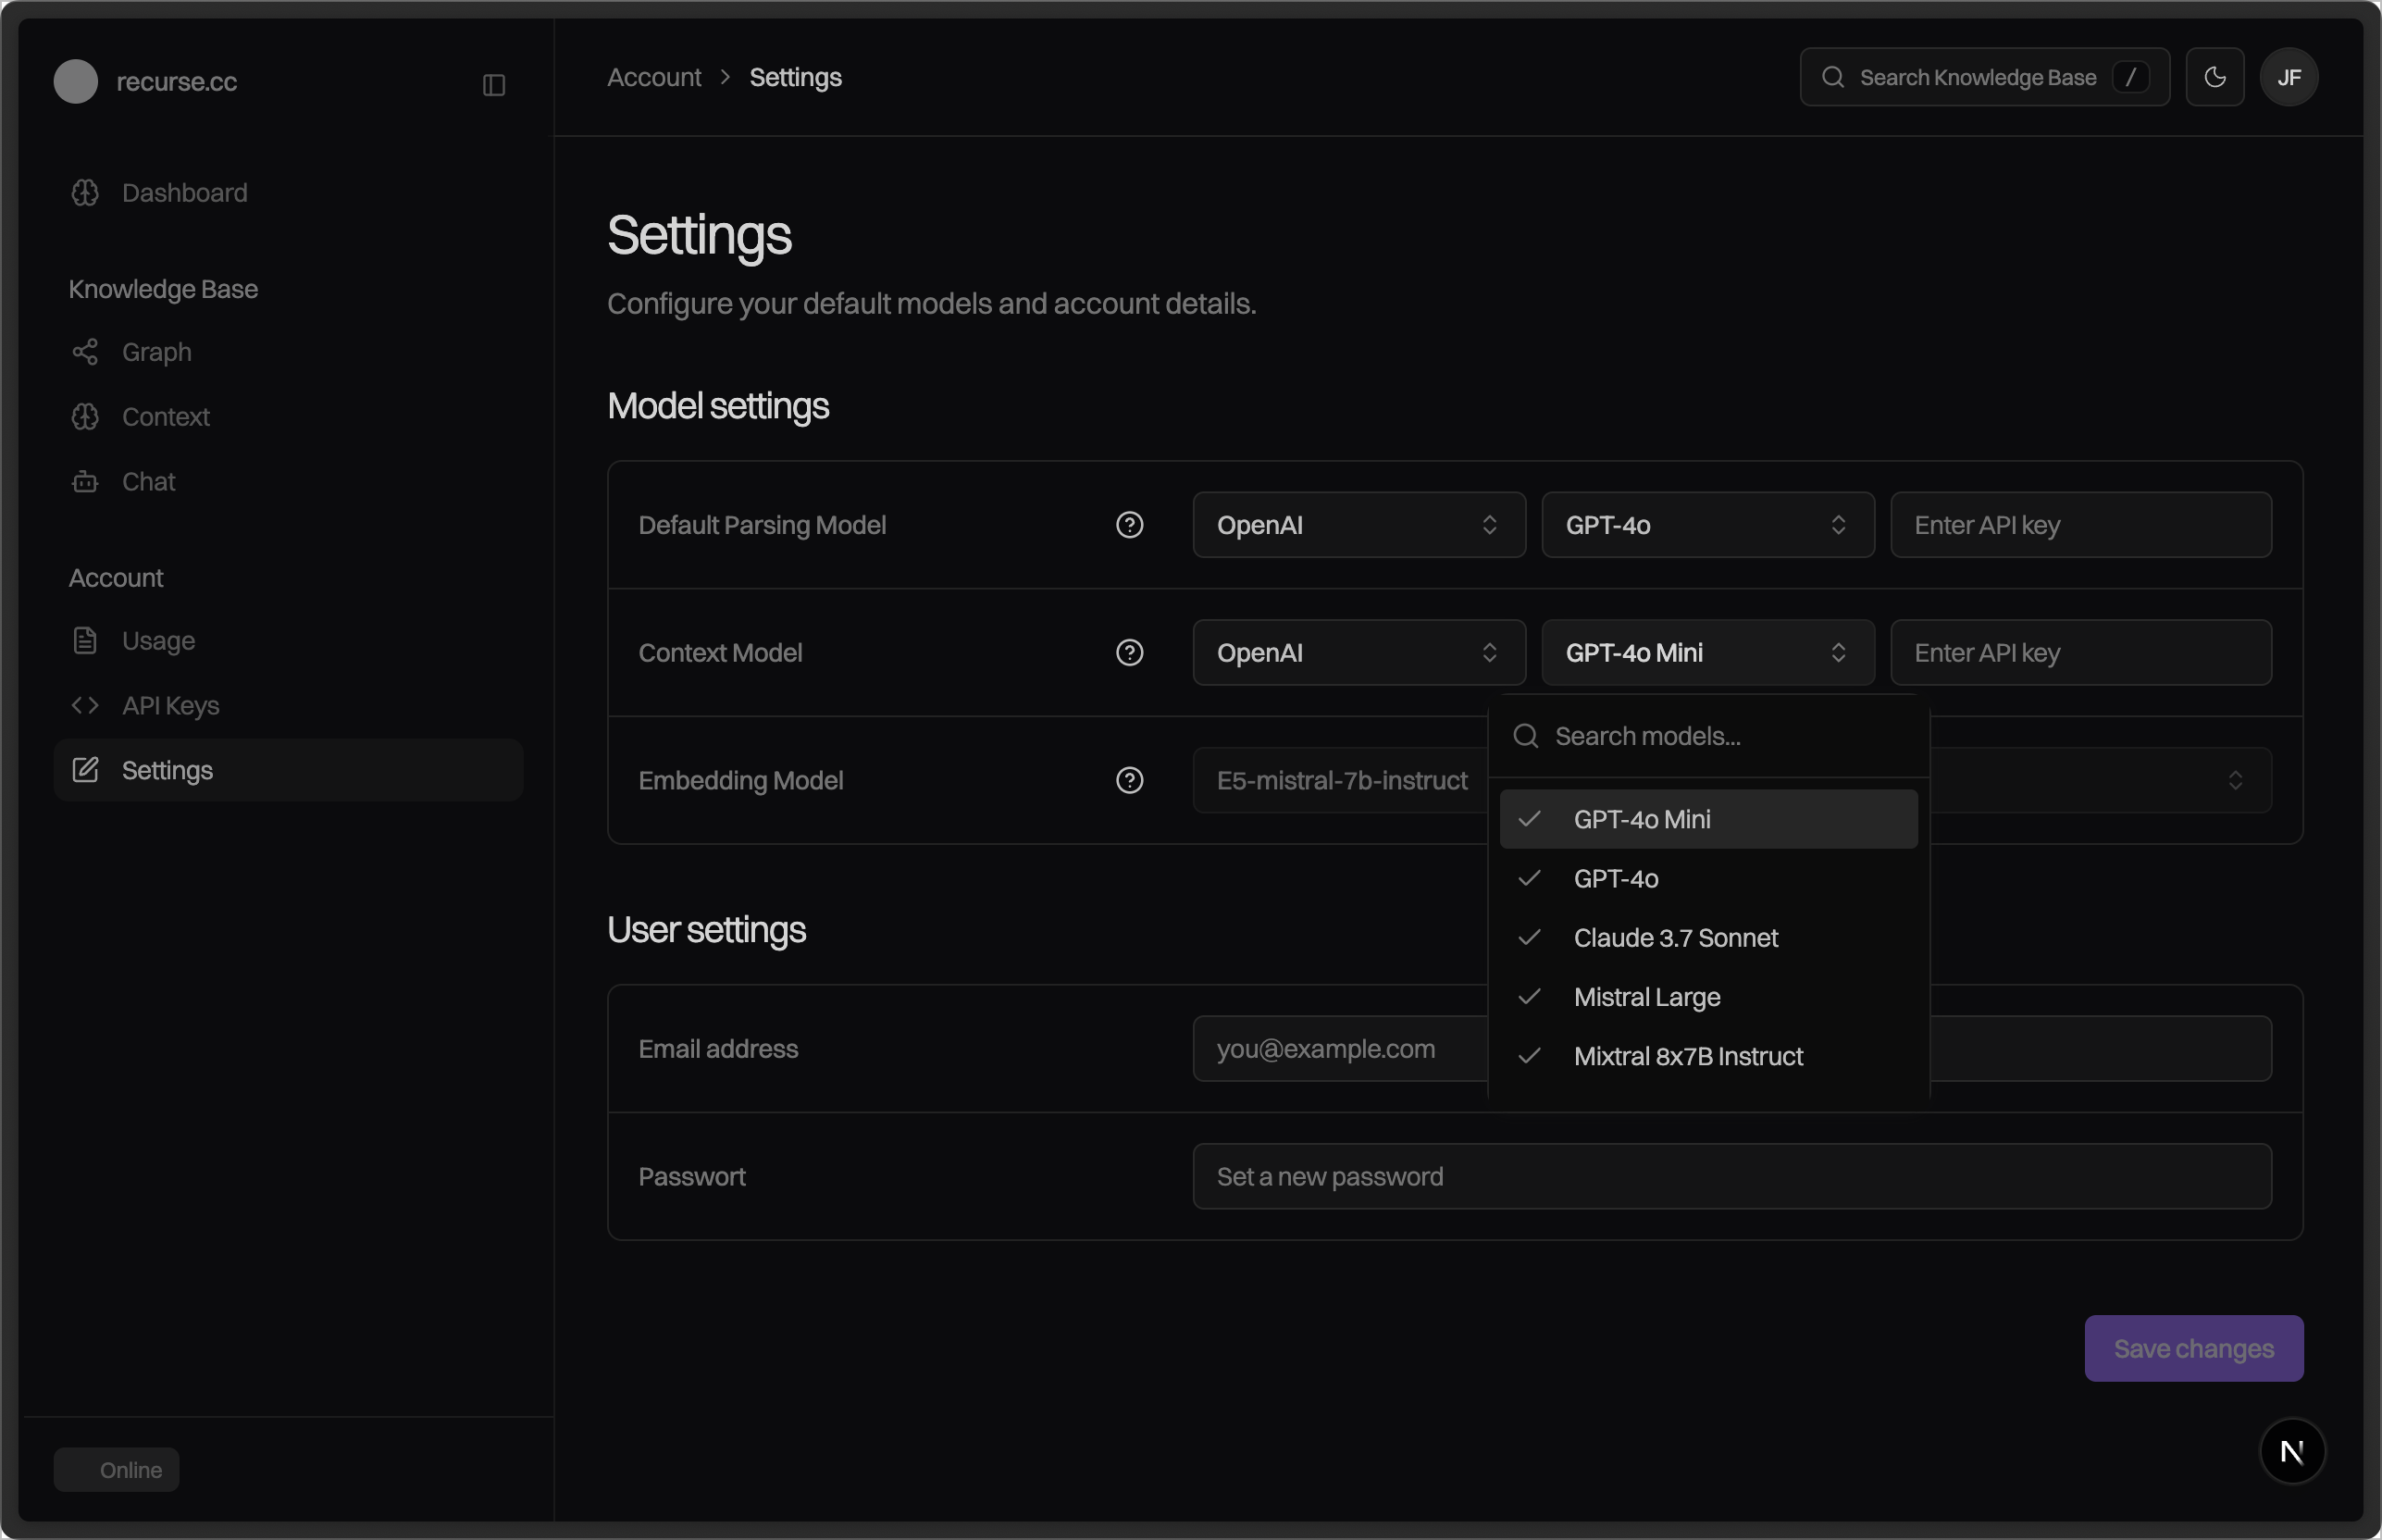Open the Default Parsing Model provider dropdown
This screenshot has width=2382, height=1540.
(x=1358, y=525)
